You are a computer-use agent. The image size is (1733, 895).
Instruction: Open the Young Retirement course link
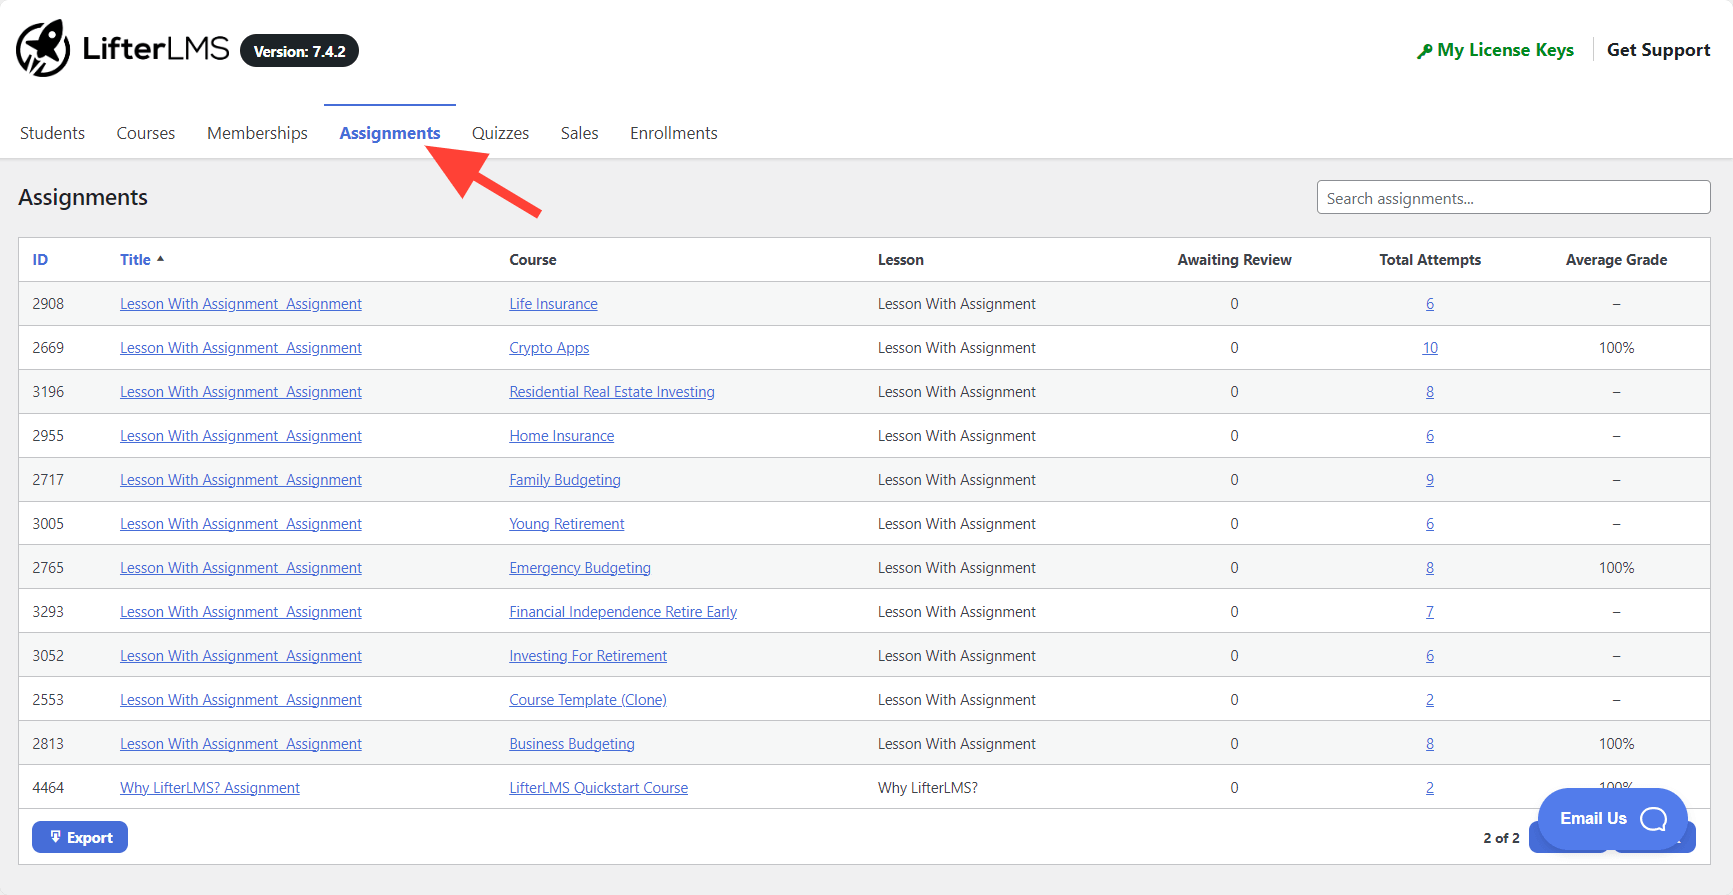566,524
